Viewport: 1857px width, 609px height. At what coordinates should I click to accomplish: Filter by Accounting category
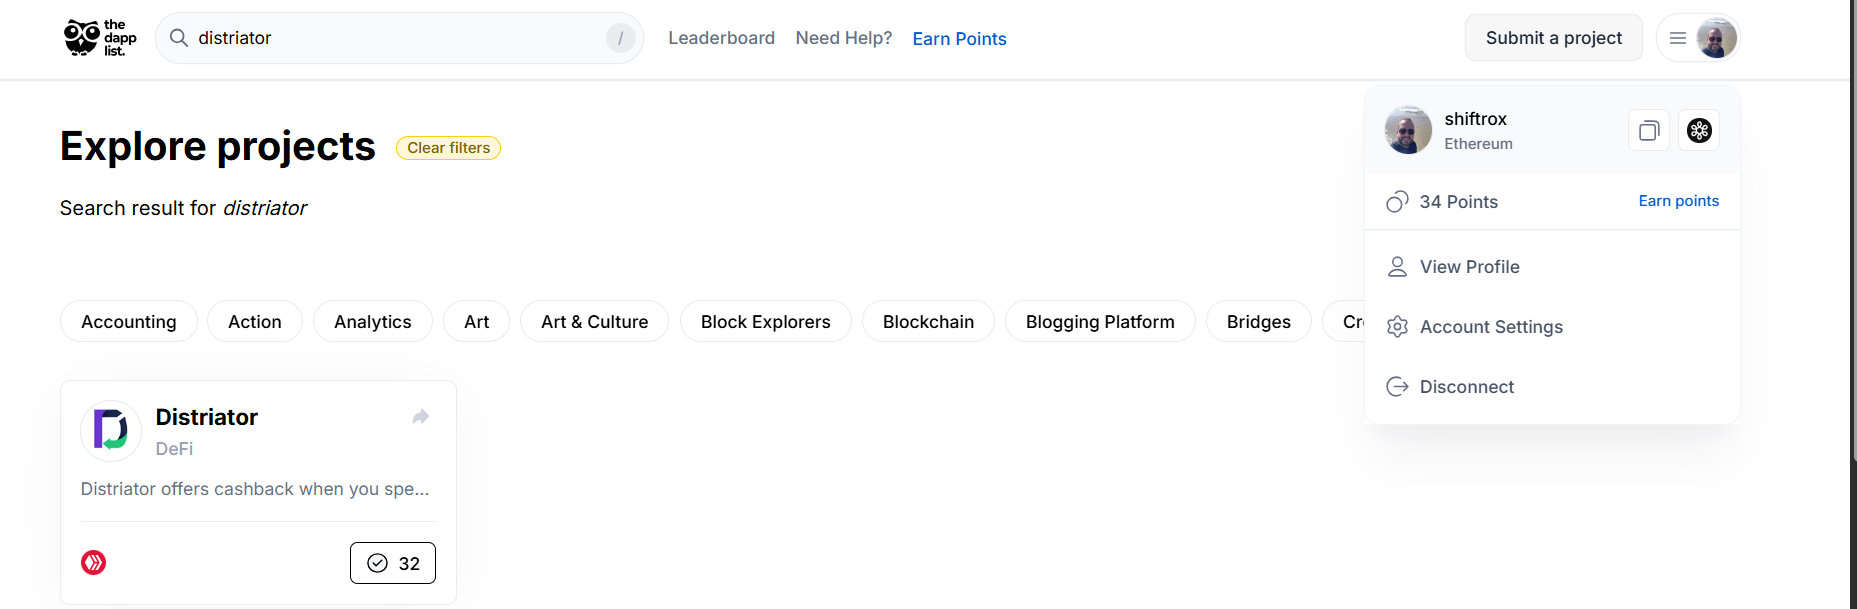coord(129,322)
